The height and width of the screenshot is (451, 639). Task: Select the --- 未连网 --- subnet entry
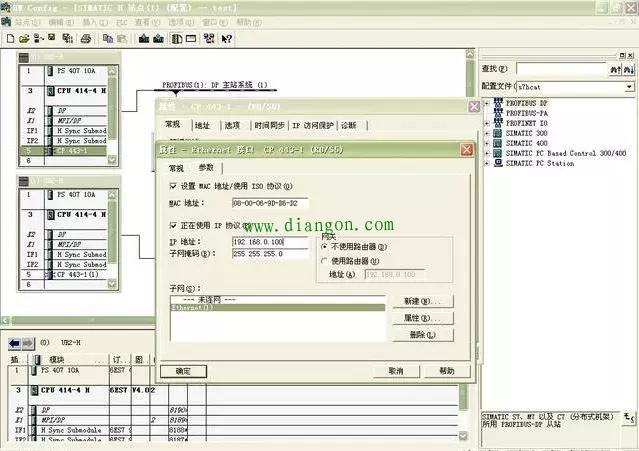coord(278,300)
